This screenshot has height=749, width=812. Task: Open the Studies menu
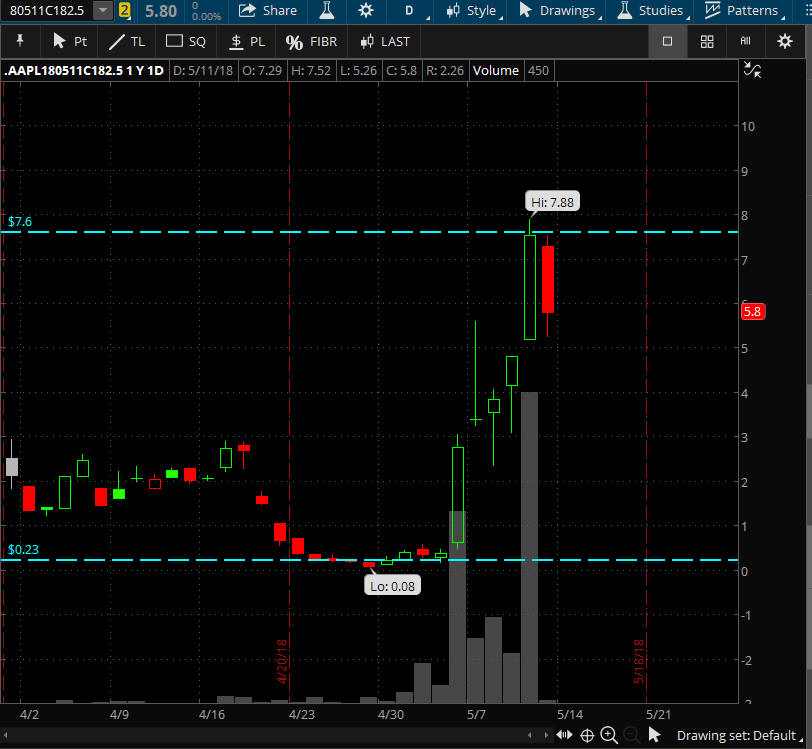pos(651,11)
